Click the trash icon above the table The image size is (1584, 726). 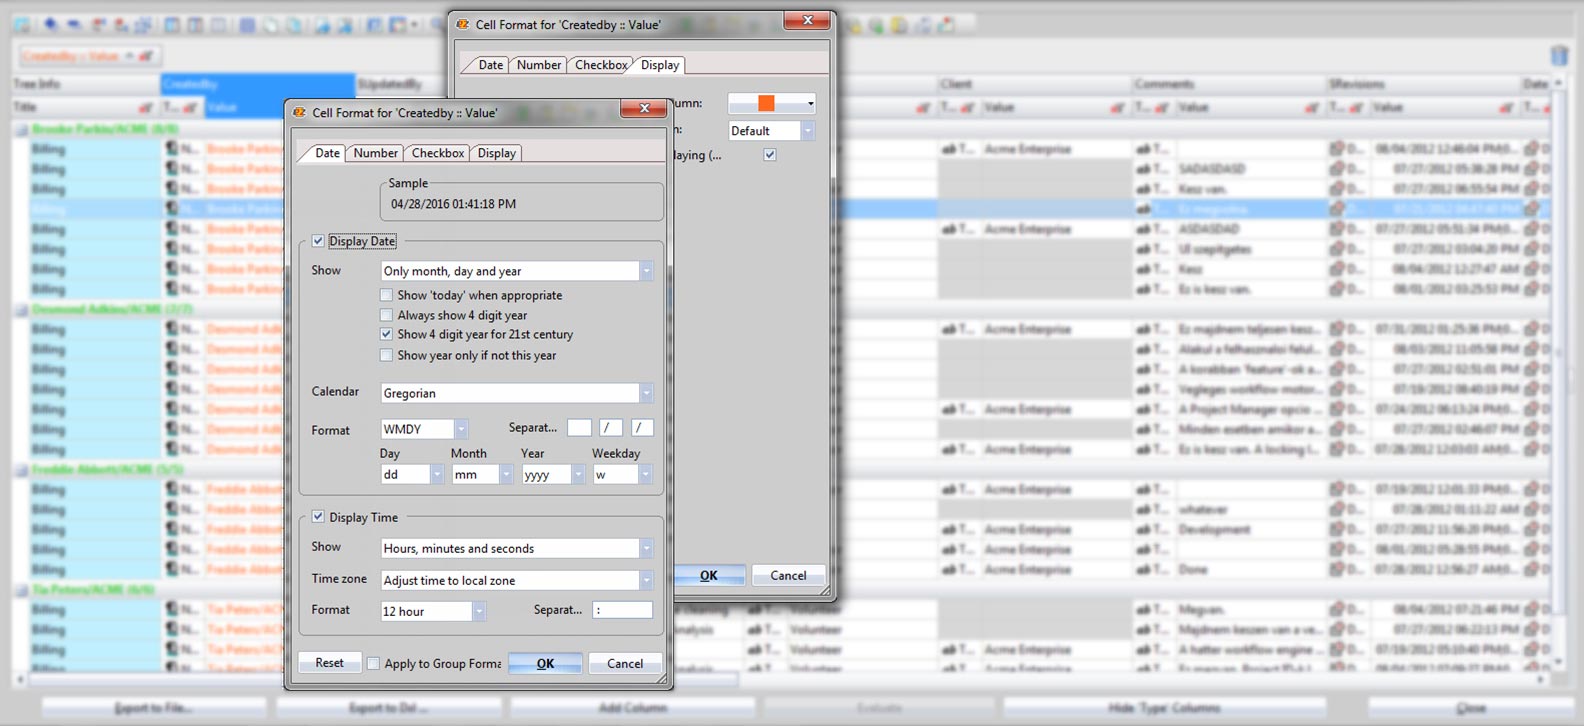[1558, 56]
